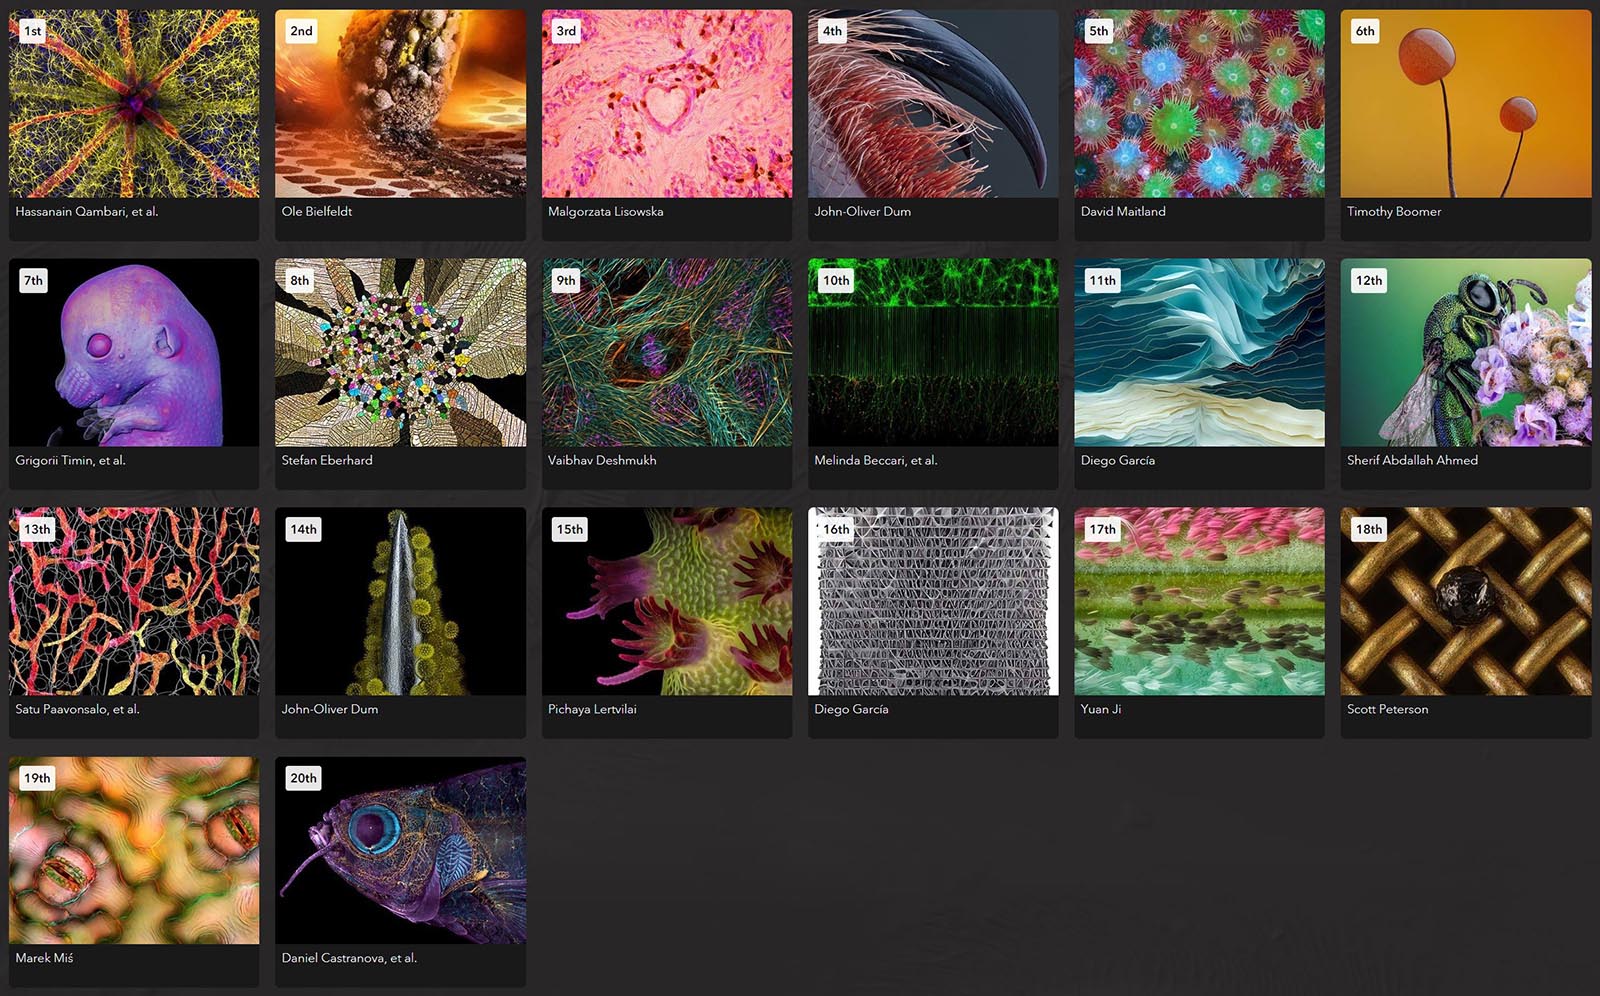Open the 18th place woven metal image
The image size is (1600, 996).
coord(1466,601)
